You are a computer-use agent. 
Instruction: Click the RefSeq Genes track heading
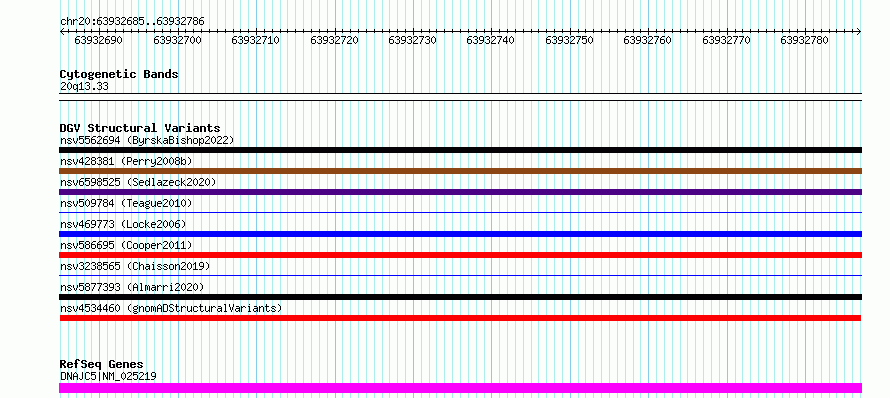pos(102,365)
